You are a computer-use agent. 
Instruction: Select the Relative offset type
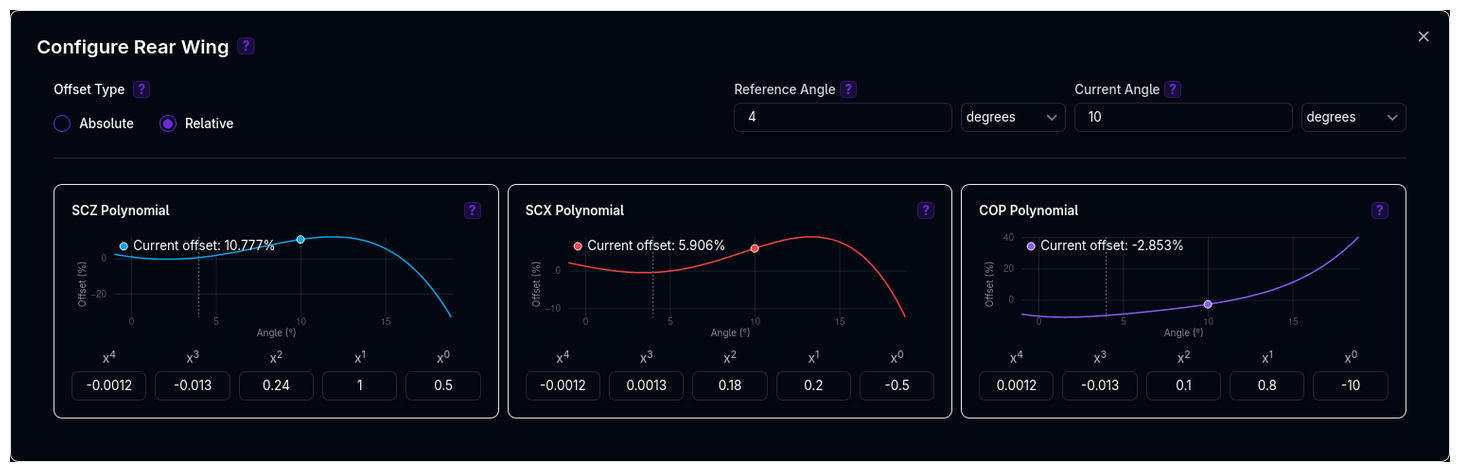coord(168,124)
